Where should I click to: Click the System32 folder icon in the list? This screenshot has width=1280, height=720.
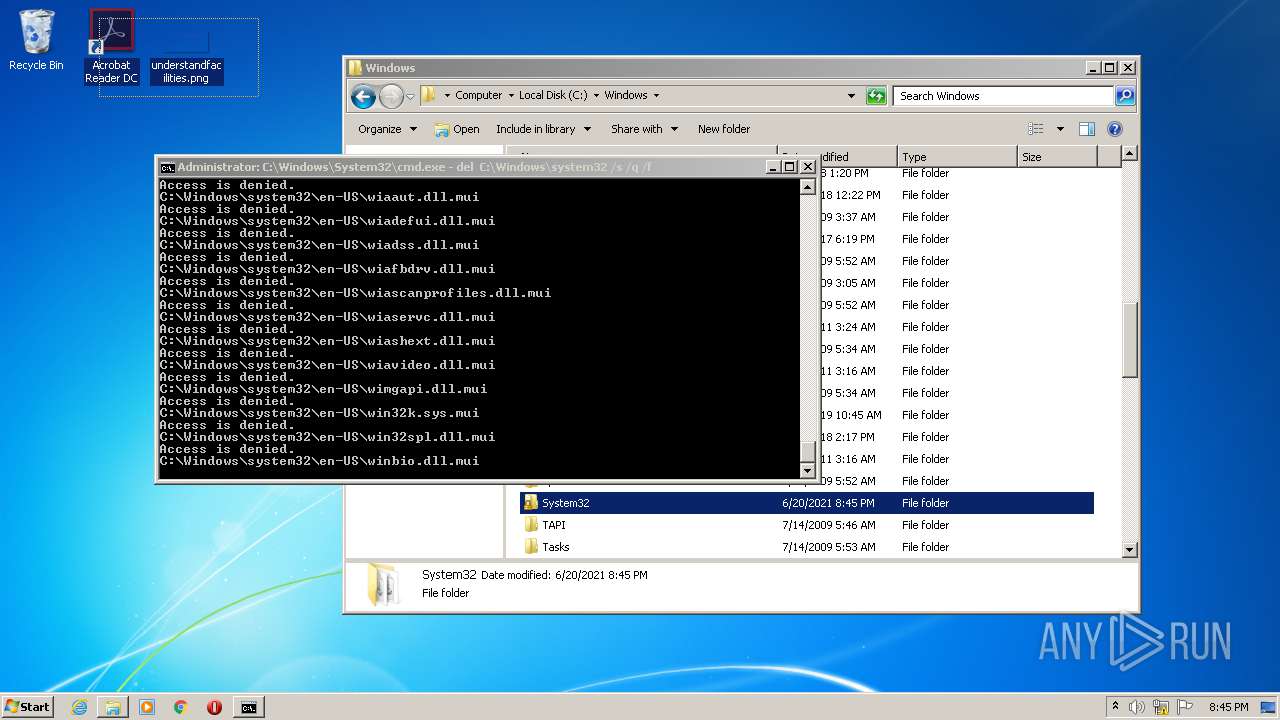[531, 503]
